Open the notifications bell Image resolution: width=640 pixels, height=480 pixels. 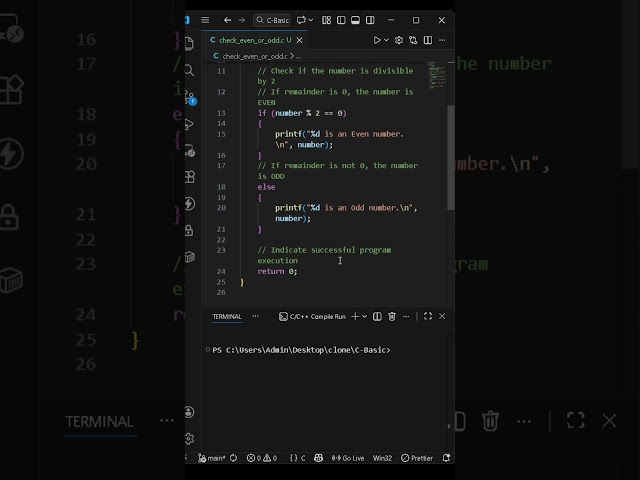click(x=446, y=458)
